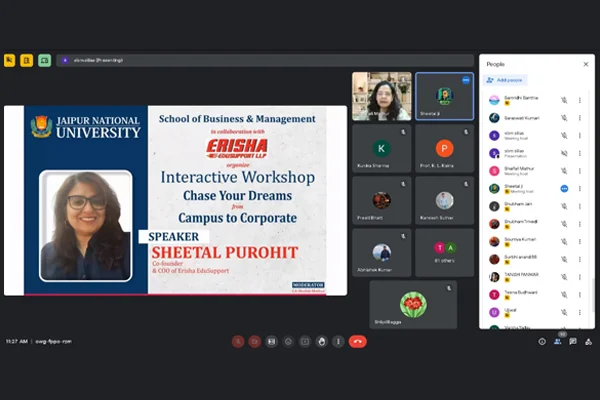This screenshot has height=400, width=600.
Task: Click the green extension icon at top
Action: [44, 60]
